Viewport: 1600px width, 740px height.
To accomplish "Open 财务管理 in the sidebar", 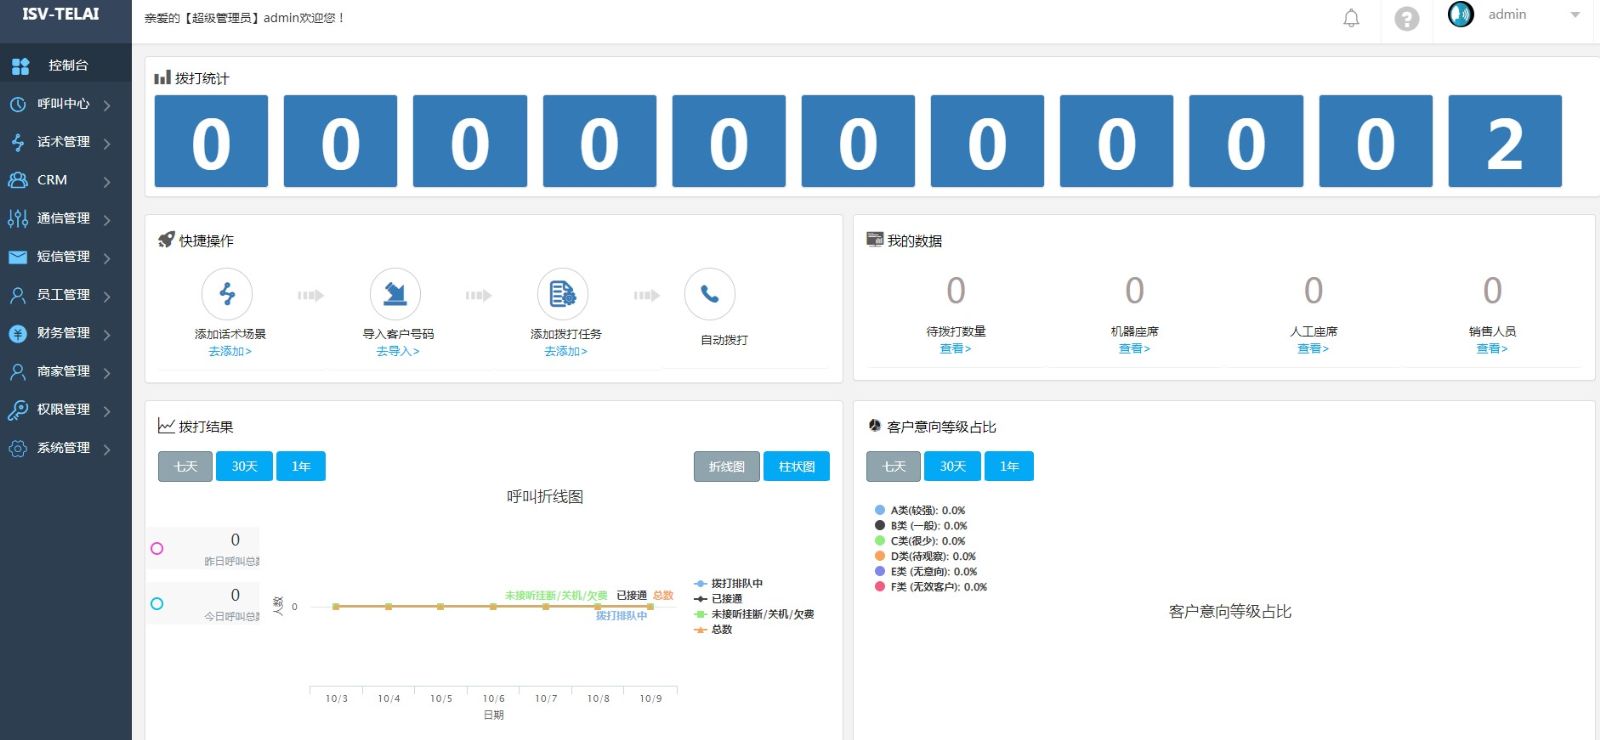I will point(64,333).
